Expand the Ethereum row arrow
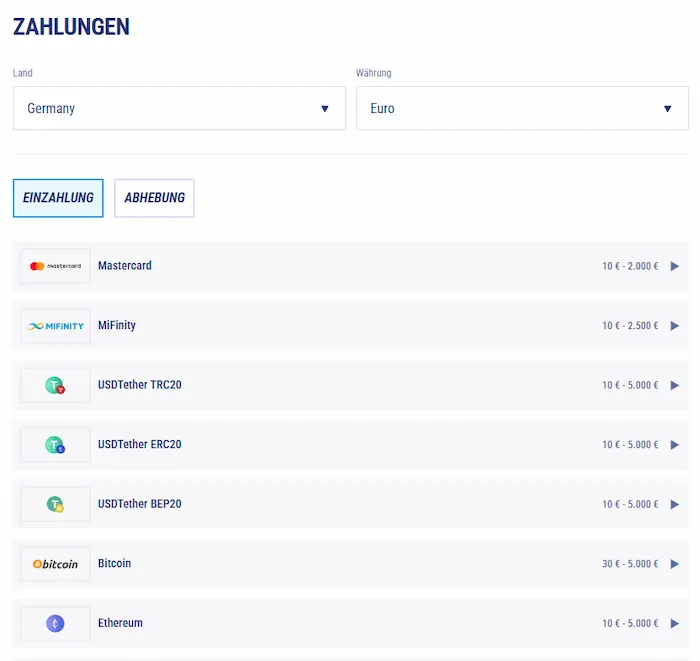 pos(675,623)
